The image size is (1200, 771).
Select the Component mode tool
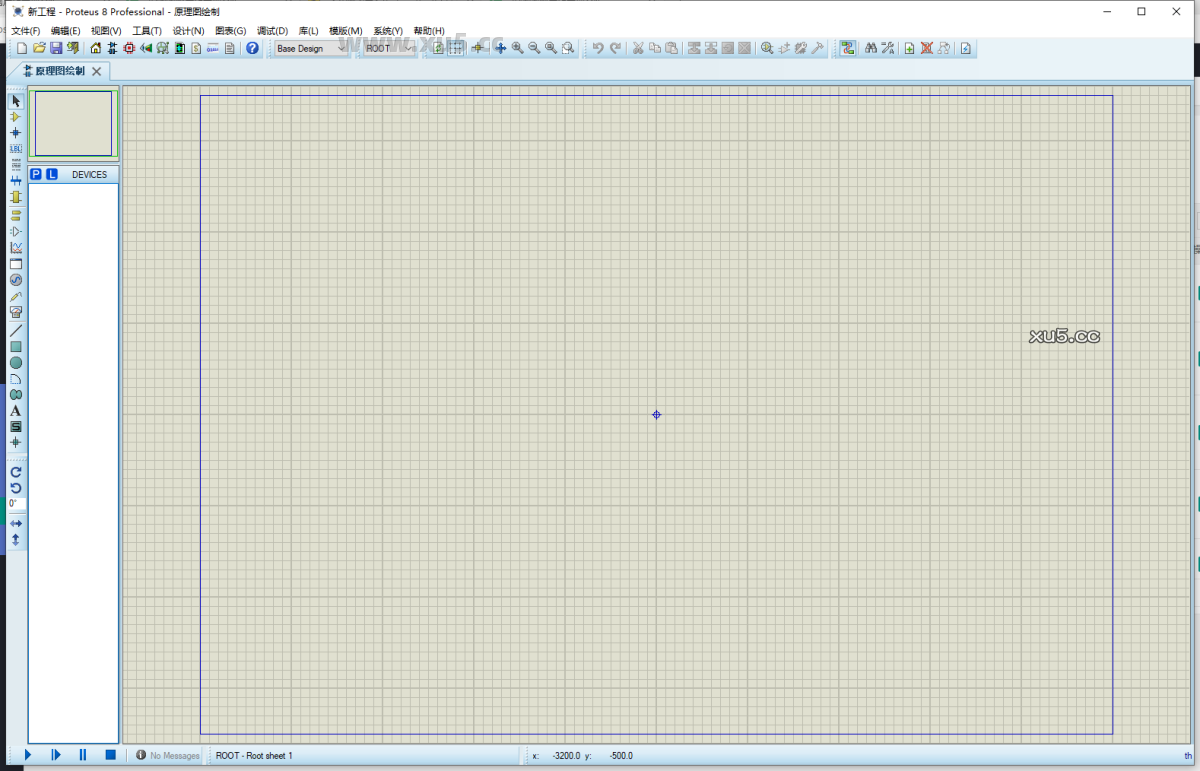click(x=15, y=117)
